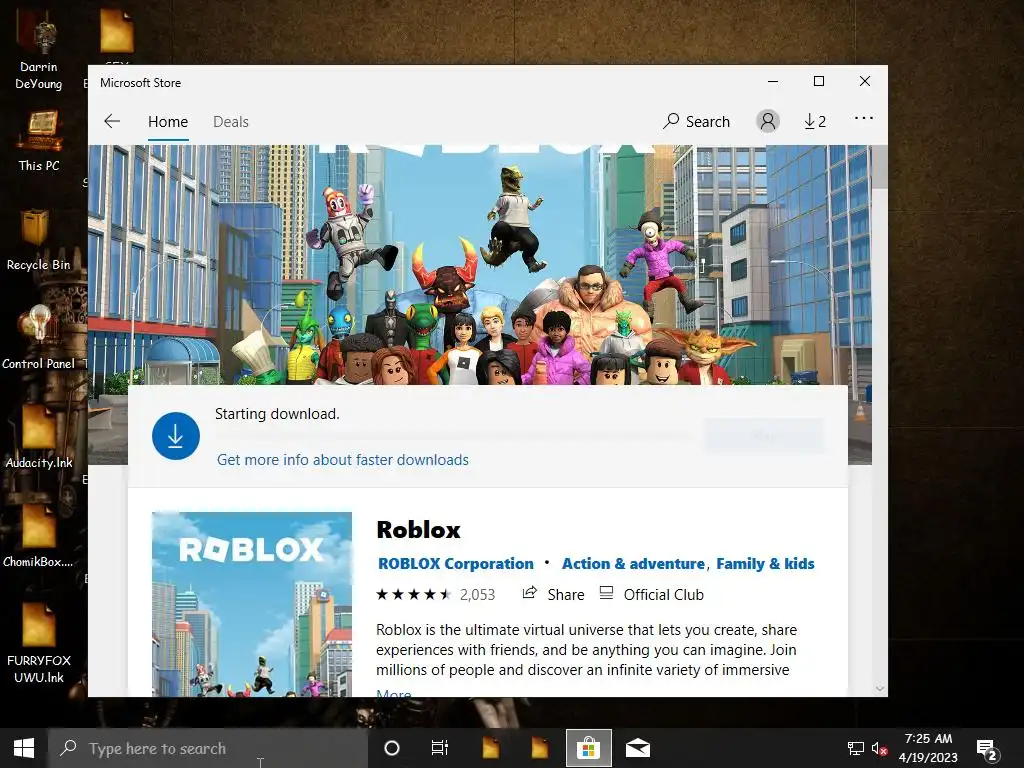Click the Microsoft Store taskbar icon
The image size is (1024, 768).
click(588, 748)
